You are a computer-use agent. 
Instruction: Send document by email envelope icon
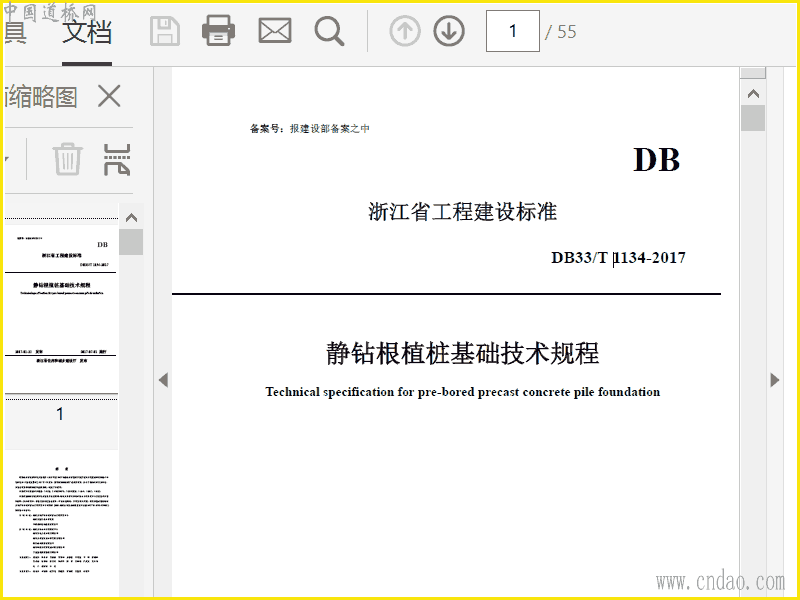[x=274, y=31]
